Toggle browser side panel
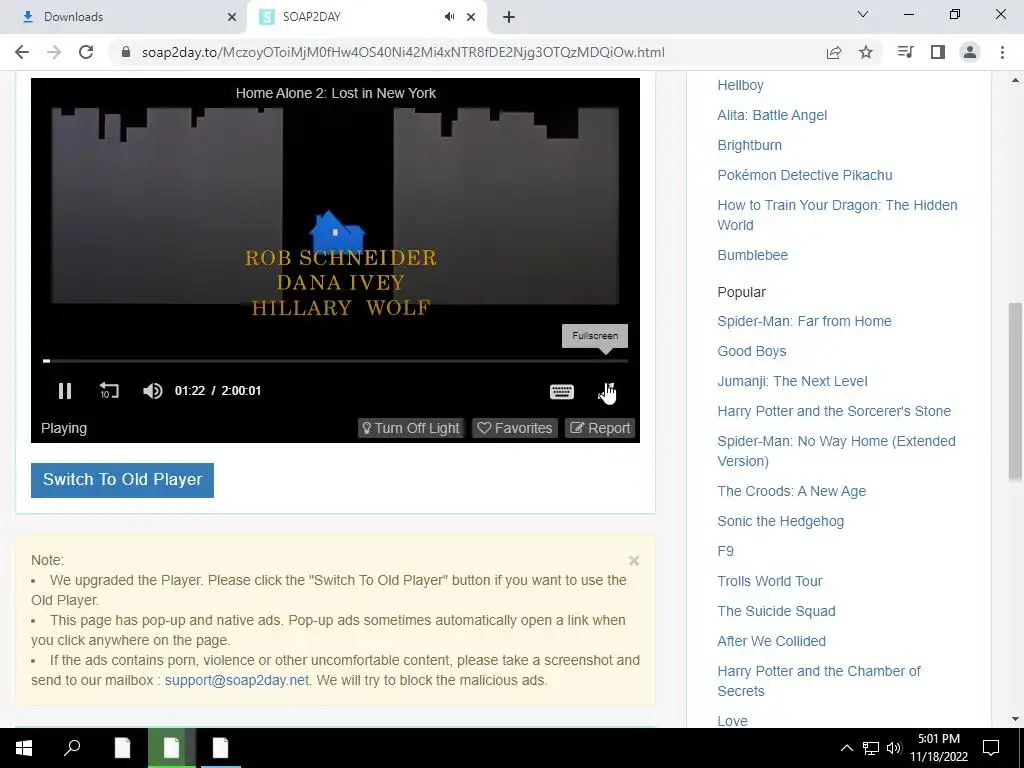The image size is (1024, 768). (938, 52)
